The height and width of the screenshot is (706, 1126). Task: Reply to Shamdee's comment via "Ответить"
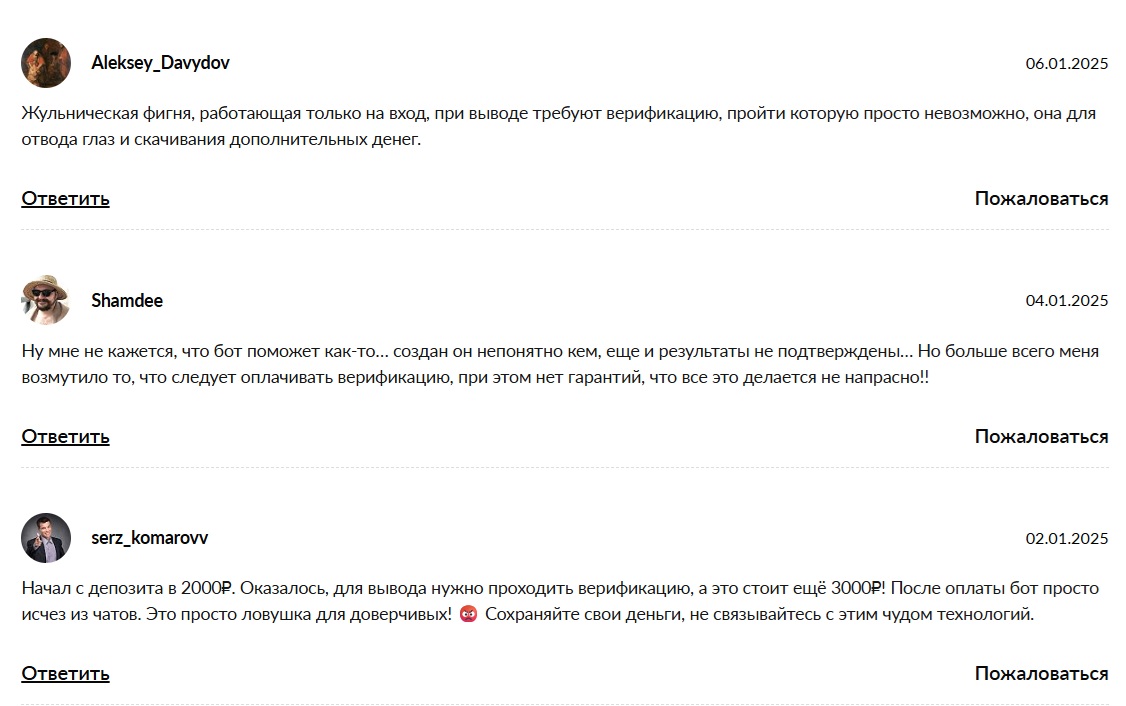tap(65, 436)
